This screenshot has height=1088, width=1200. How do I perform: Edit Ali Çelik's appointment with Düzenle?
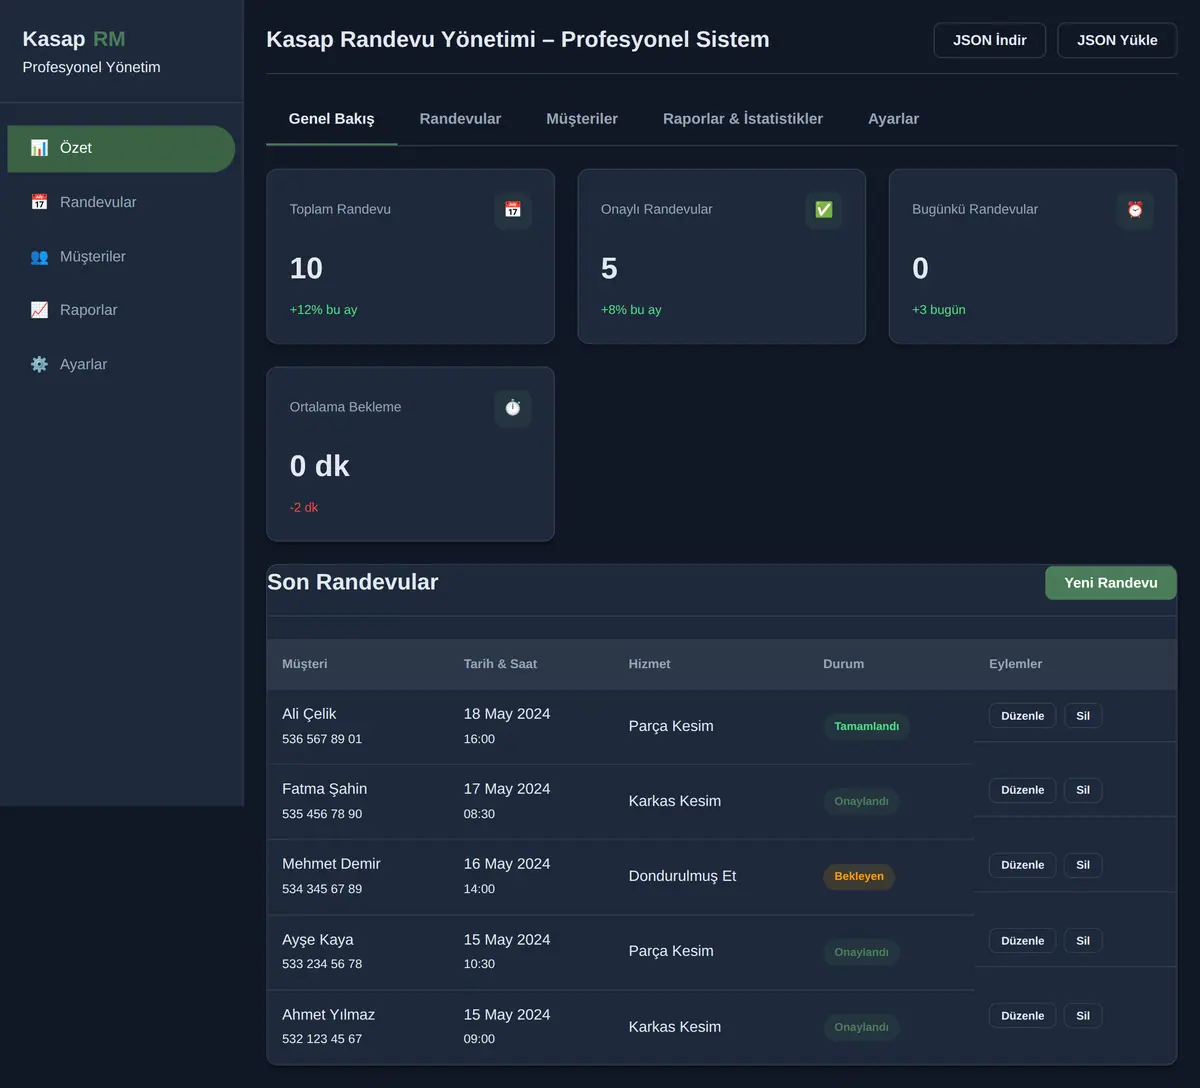click(x=1022, y=716)
